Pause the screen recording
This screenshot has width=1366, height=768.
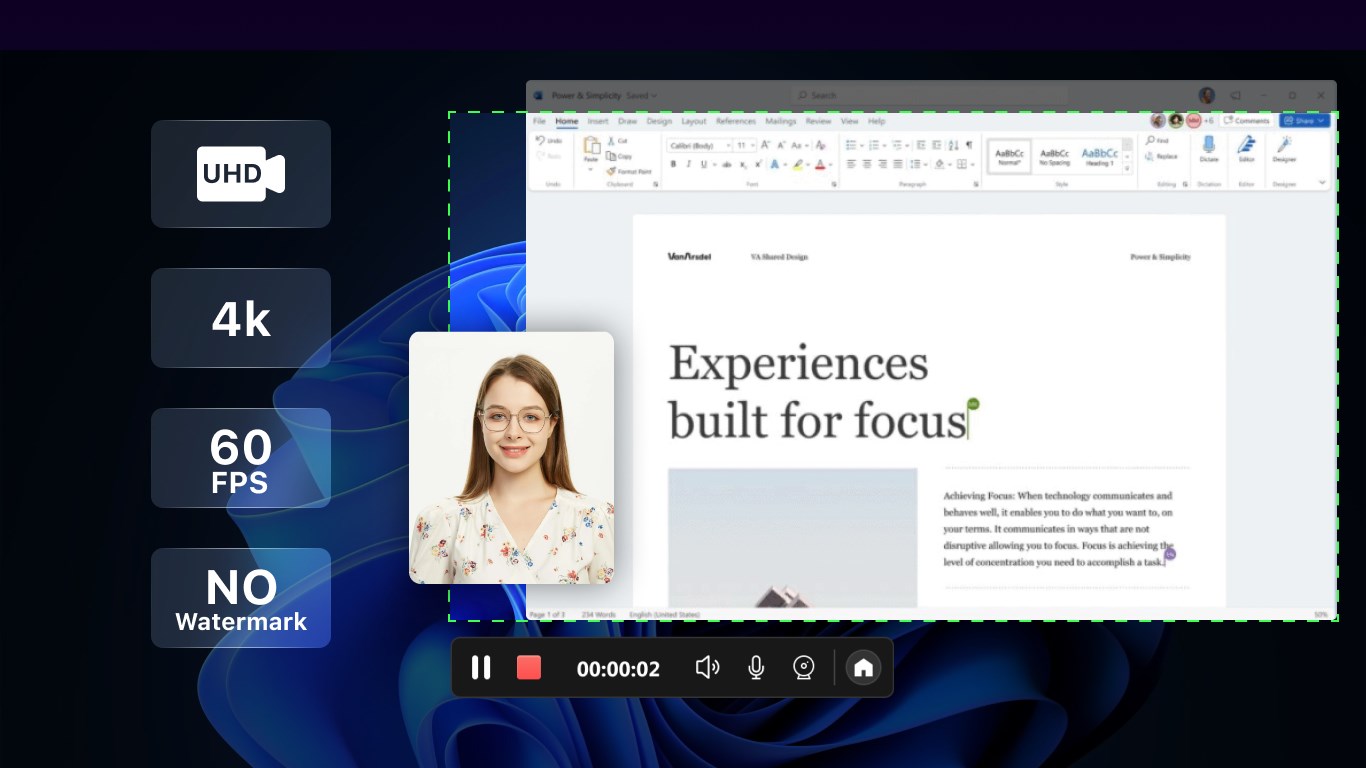pos(481,668)
